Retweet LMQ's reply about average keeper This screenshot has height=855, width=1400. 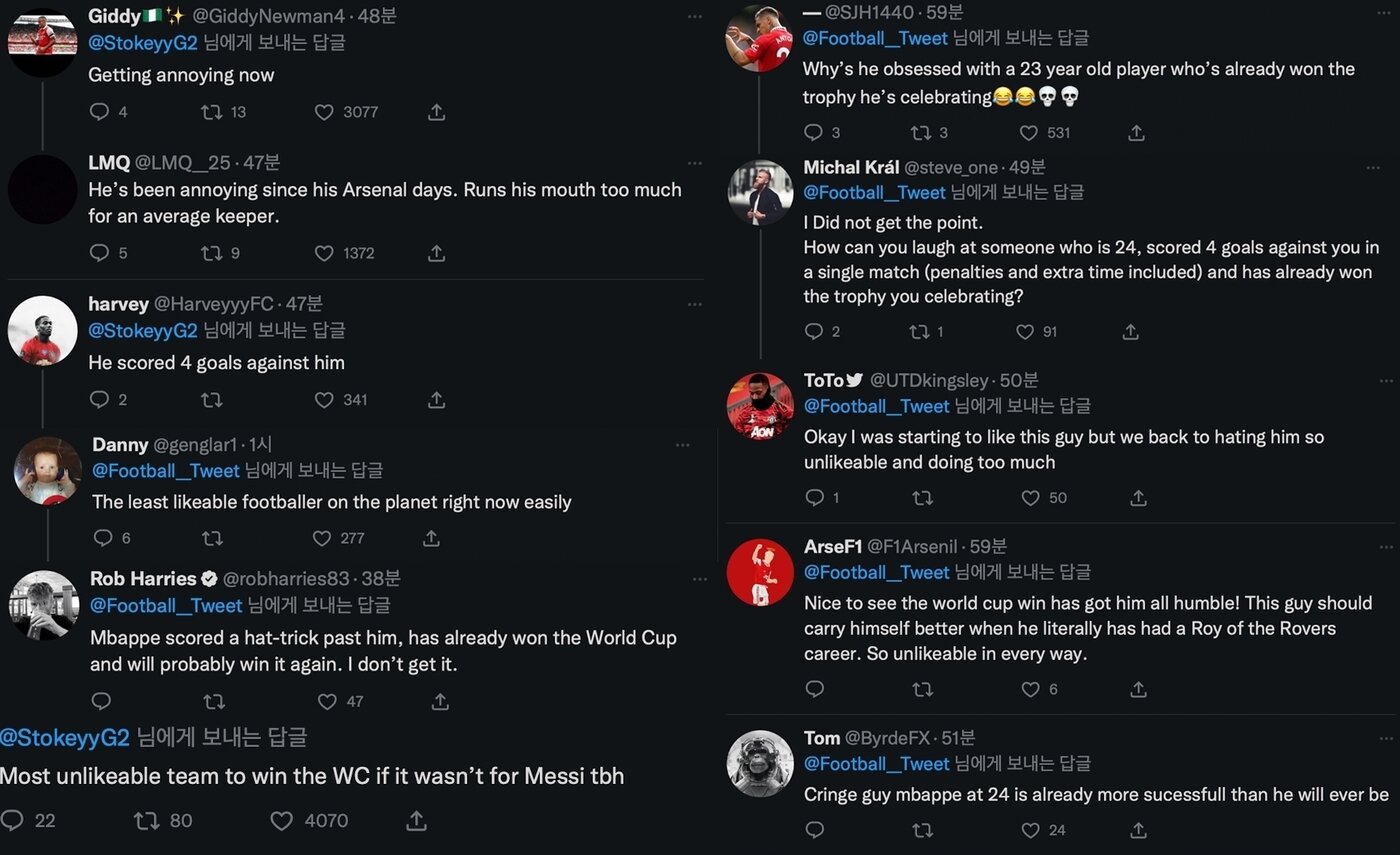211,253
